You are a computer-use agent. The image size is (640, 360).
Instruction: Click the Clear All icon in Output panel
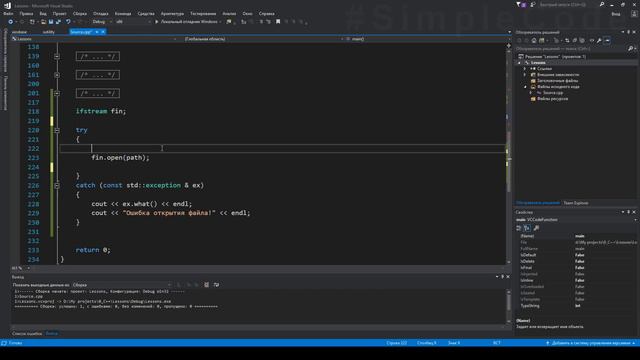207,285
